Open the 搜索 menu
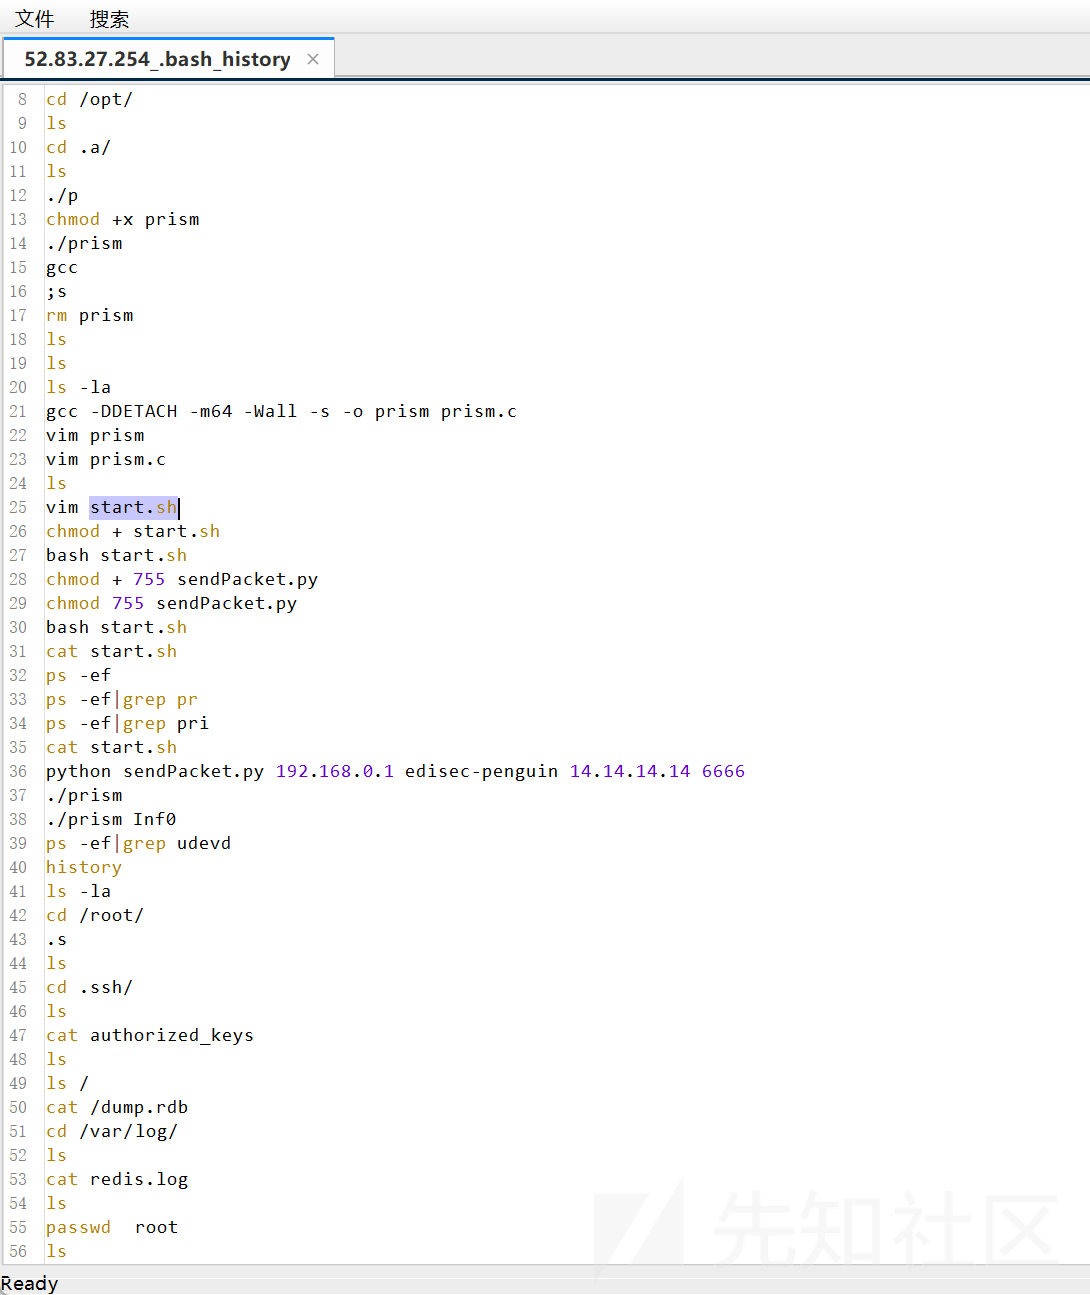Image resolution: width=1090 pixels, height=1295 pixels. click(109, 19)
